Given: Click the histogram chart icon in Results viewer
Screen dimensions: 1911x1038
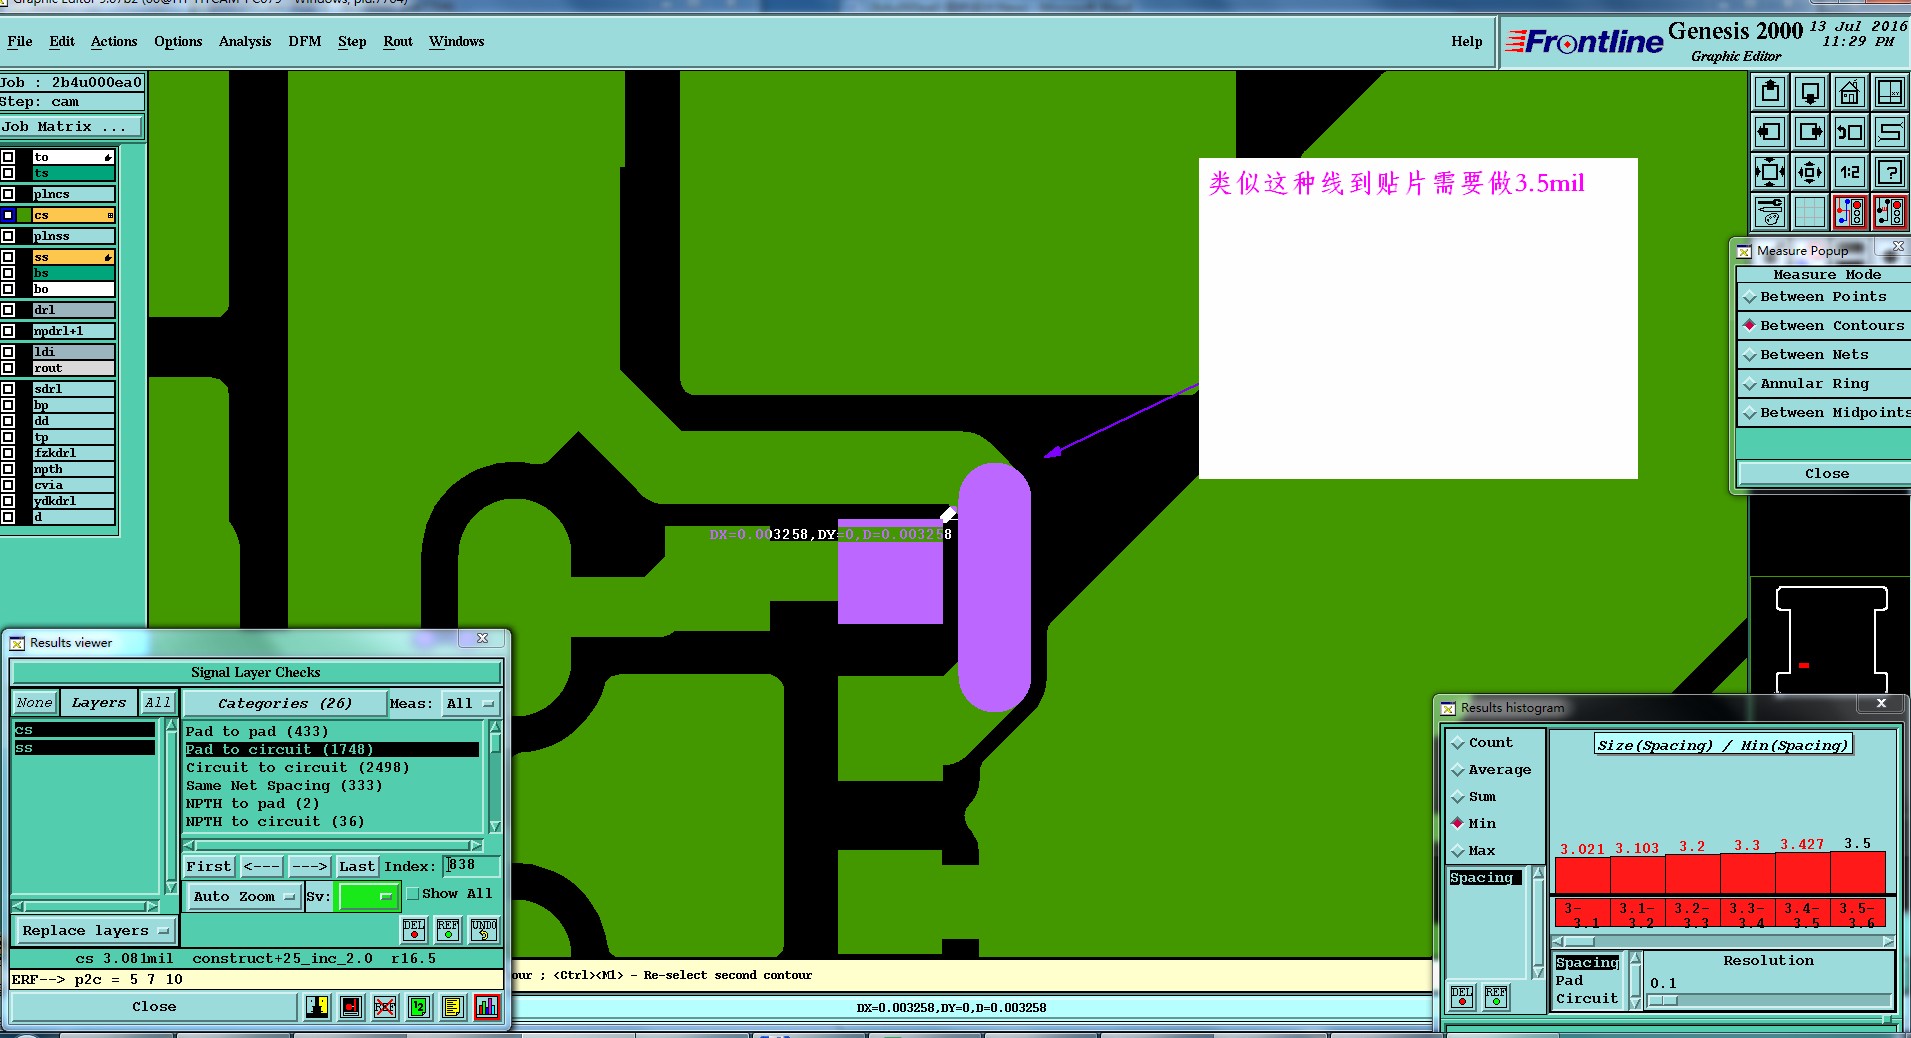Looking at the screenshot, I should click(x=487, y=1007).
